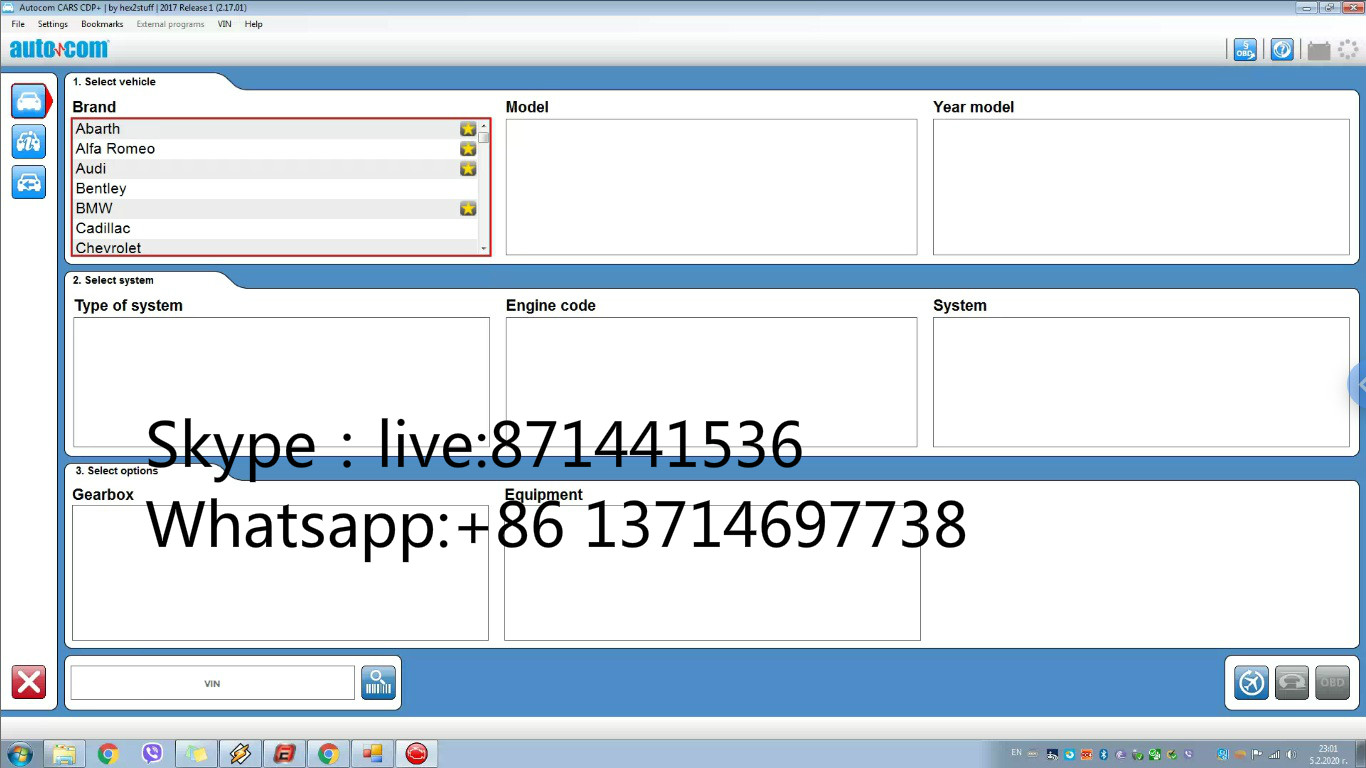The width and height of the screenshot is (1366, 768).
Task: Toggle the favorite star for Abarth
Action: pos(468,129)
